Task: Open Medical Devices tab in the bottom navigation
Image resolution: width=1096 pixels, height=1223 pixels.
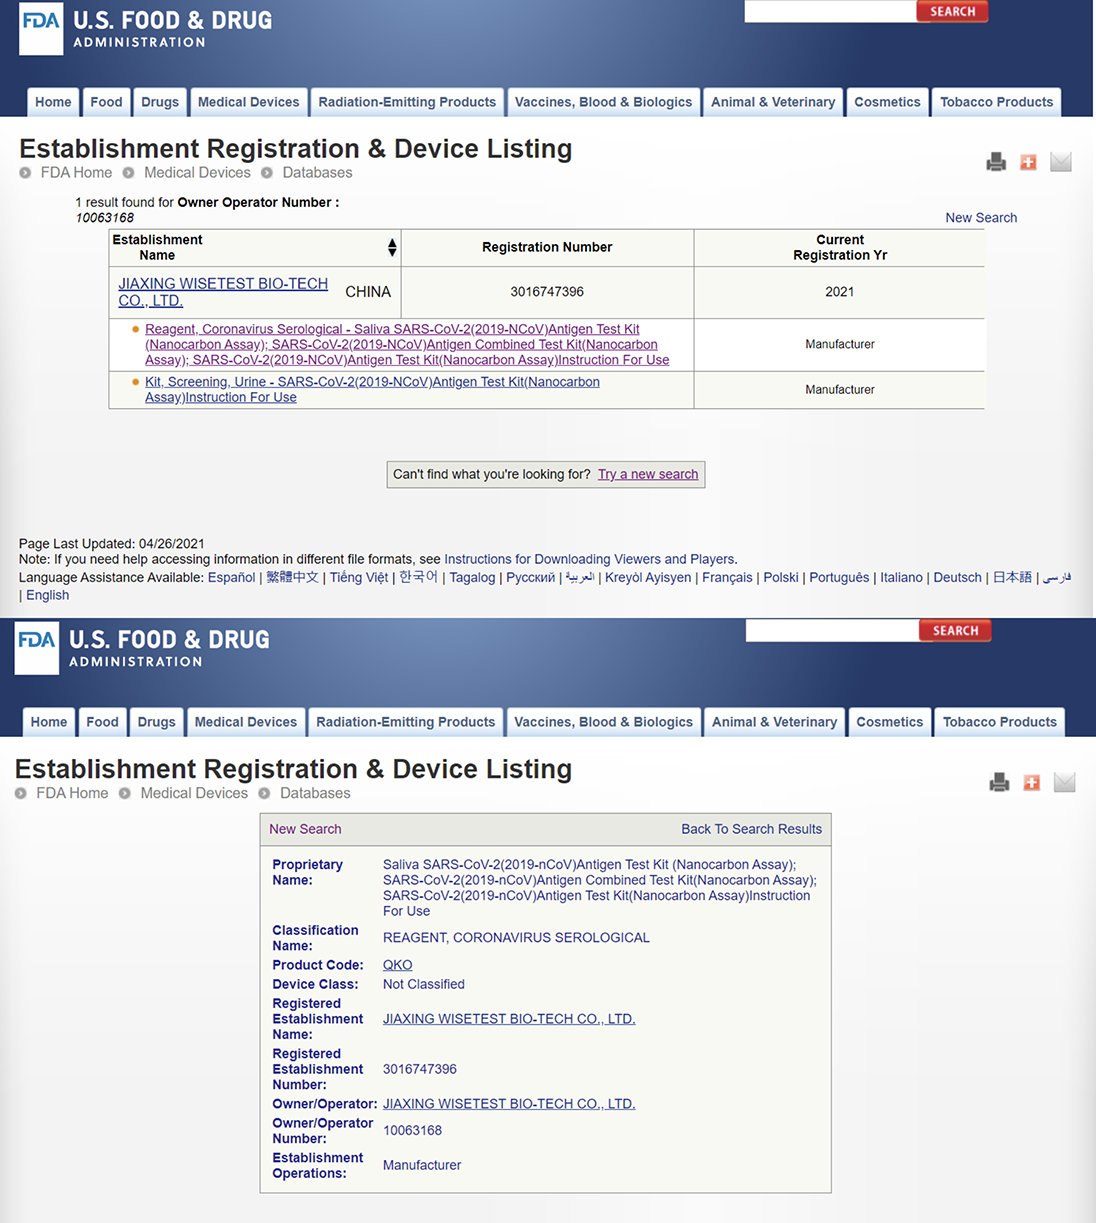Action: [246, 722]
